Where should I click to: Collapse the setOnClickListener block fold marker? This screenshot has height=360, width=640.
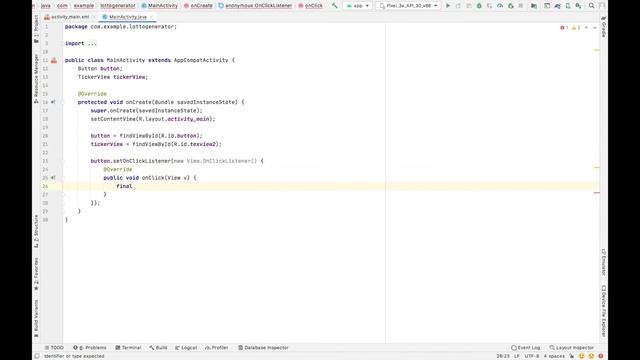(x=63, y=161)
